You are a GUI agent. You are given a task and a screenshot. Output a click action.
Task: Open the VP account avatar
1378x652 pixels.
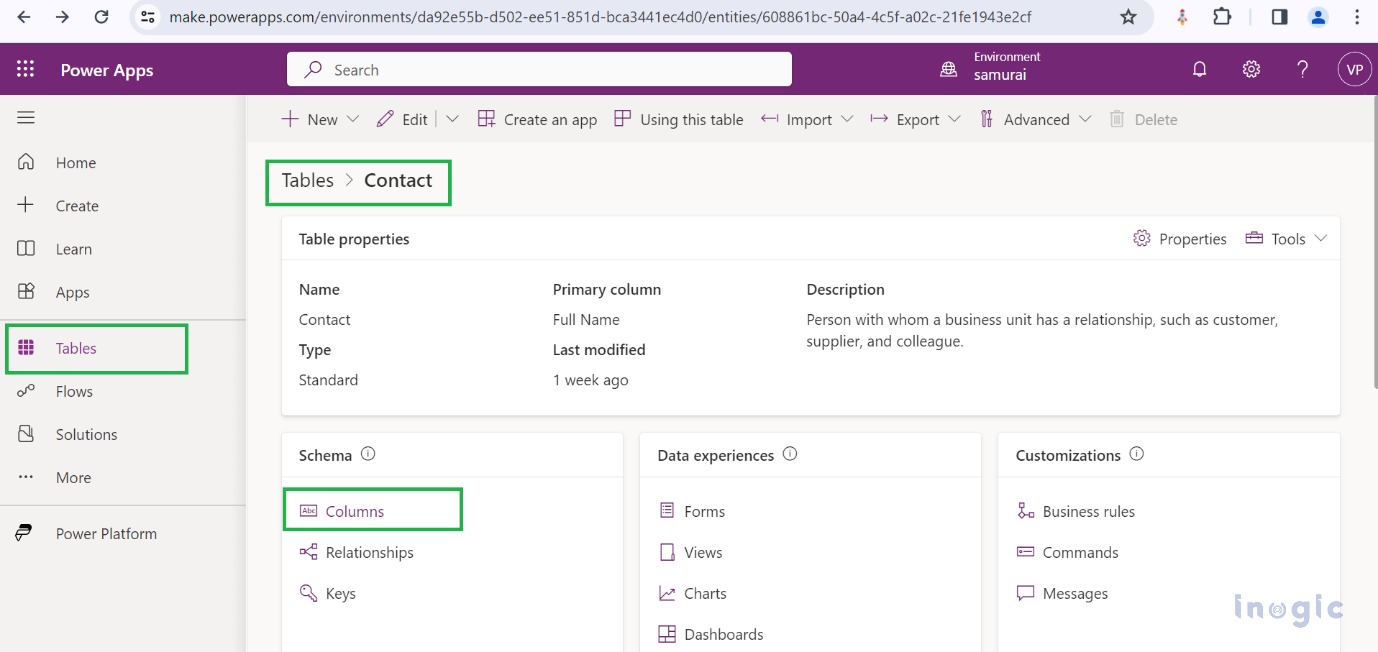1354,69
